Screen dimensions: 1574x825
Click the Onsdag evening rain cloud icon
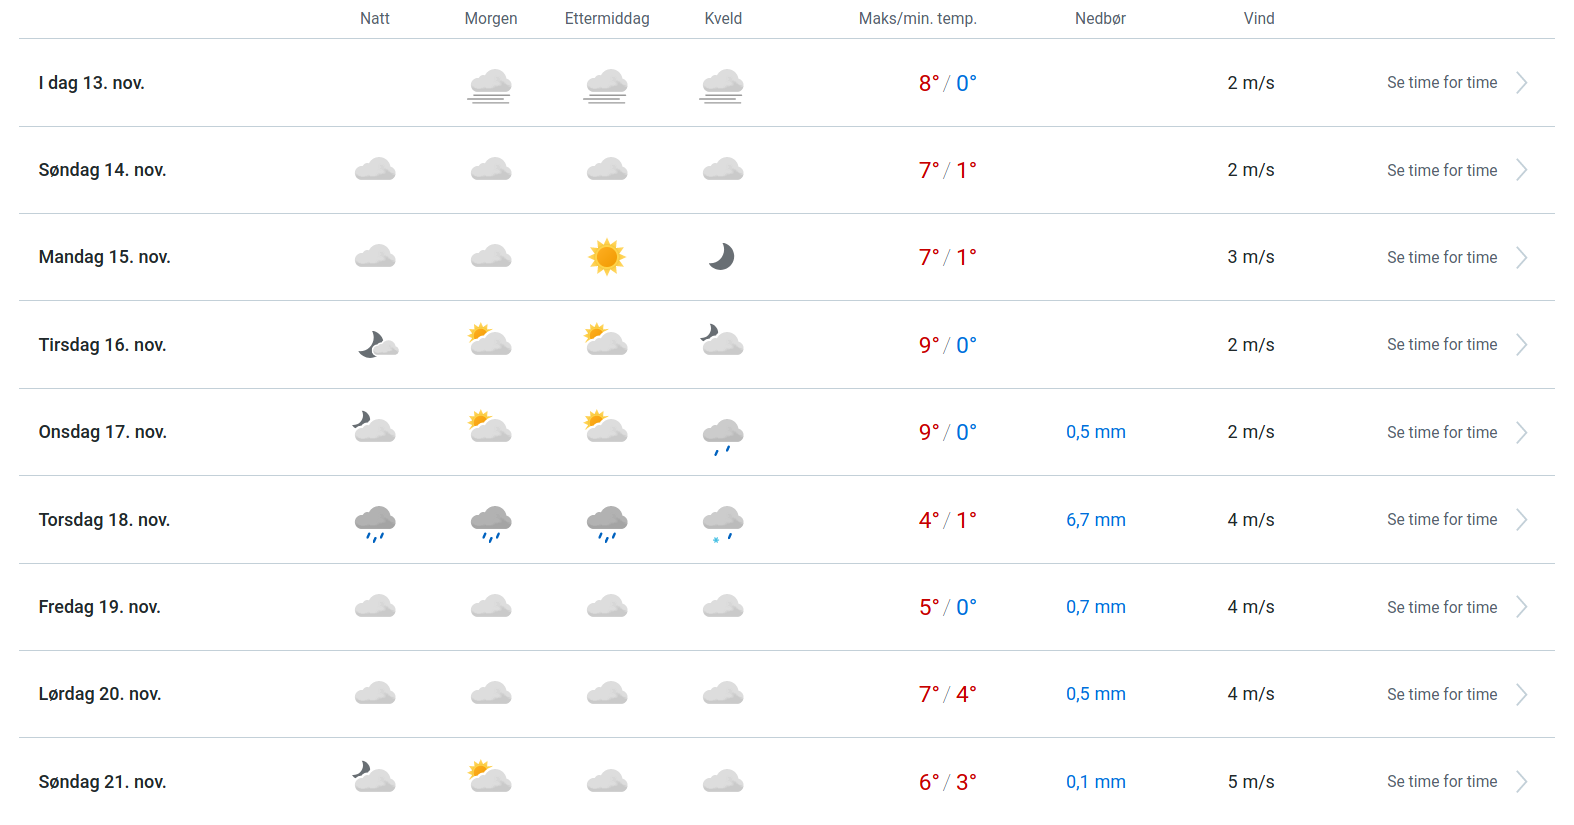[722, 436]
